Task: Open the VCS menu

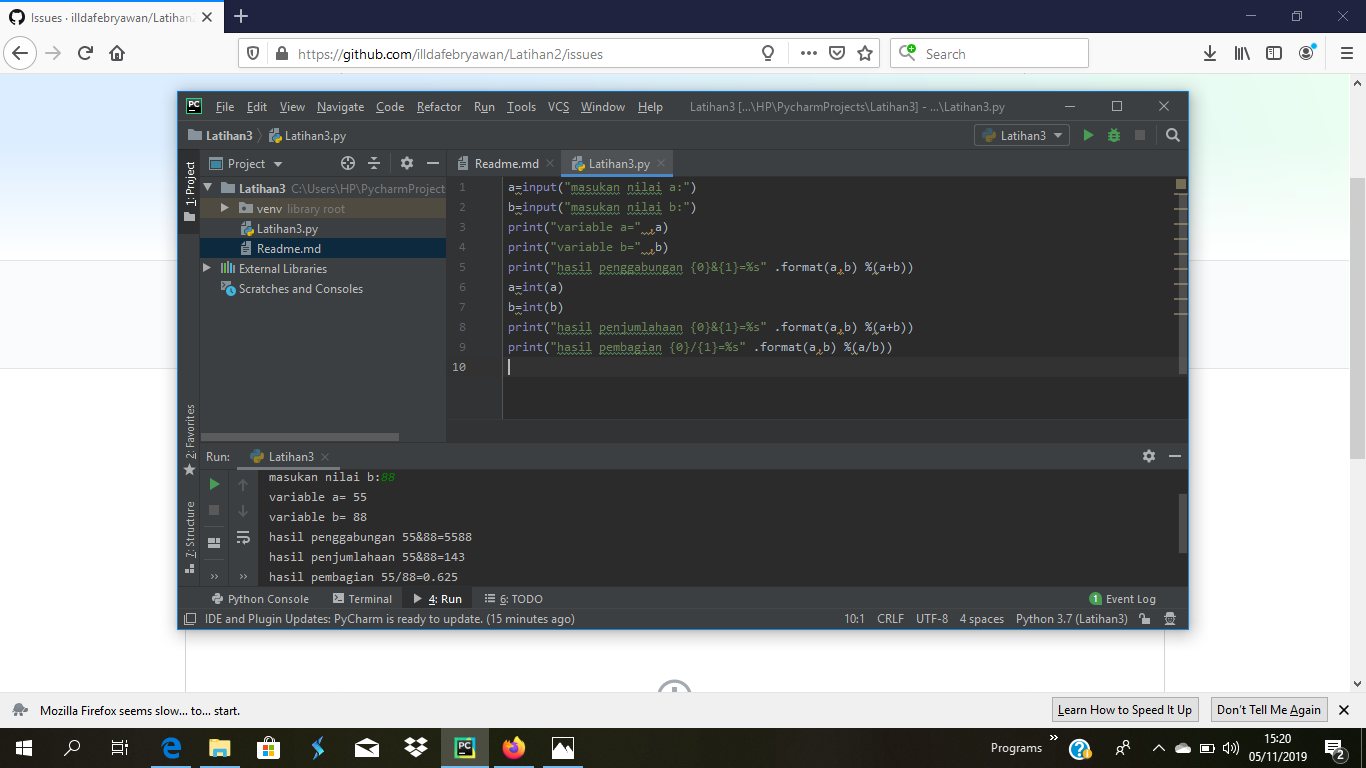Action: 558,107
